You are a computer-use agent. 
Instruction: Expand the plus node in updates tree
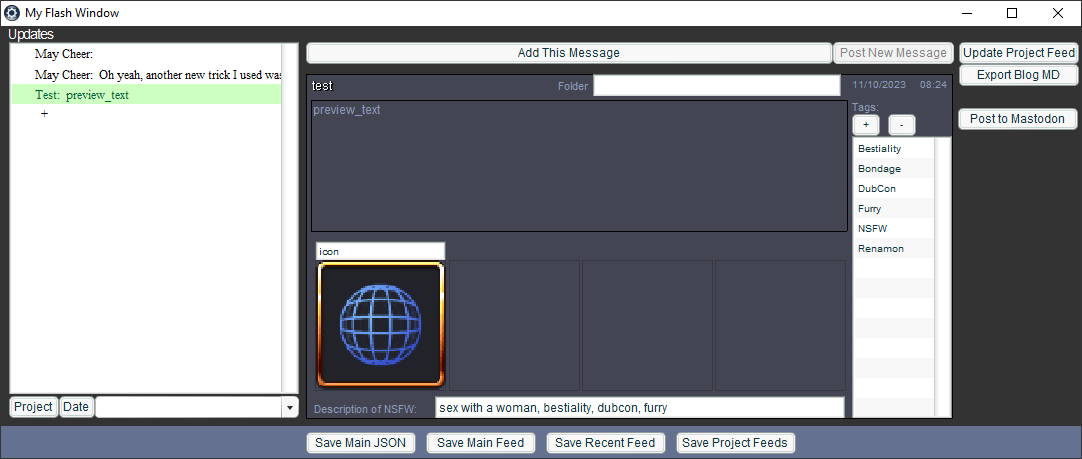click(x=44, y=114)
